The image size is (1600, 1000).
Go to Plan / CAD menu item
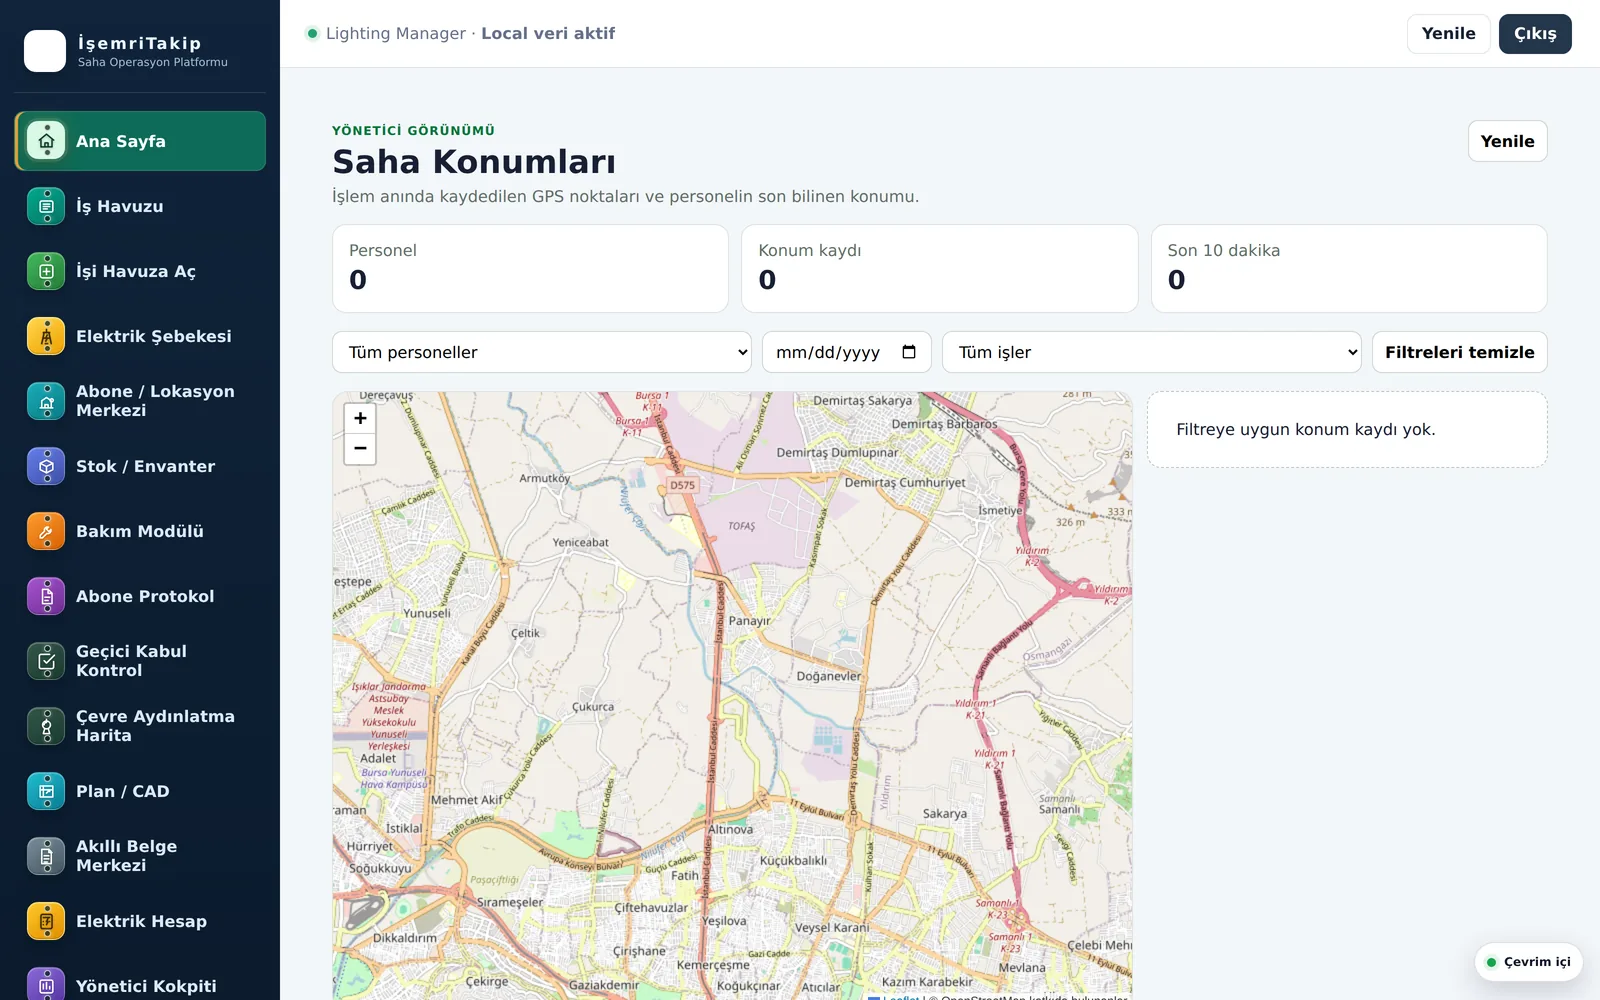140,791
